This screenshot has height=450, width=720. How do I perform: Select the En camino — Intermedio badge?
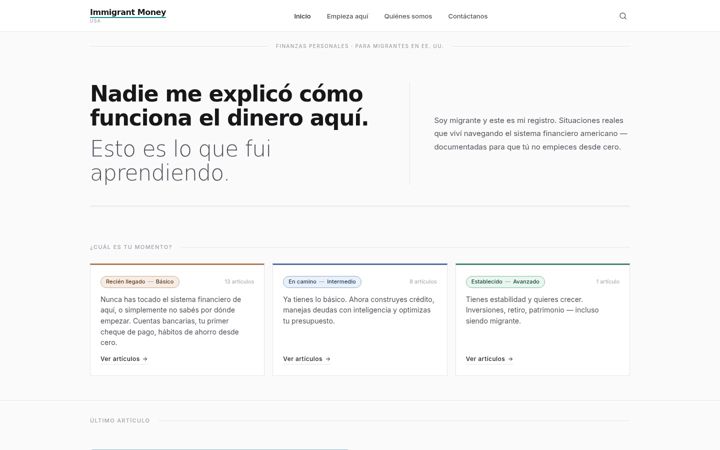322,281
